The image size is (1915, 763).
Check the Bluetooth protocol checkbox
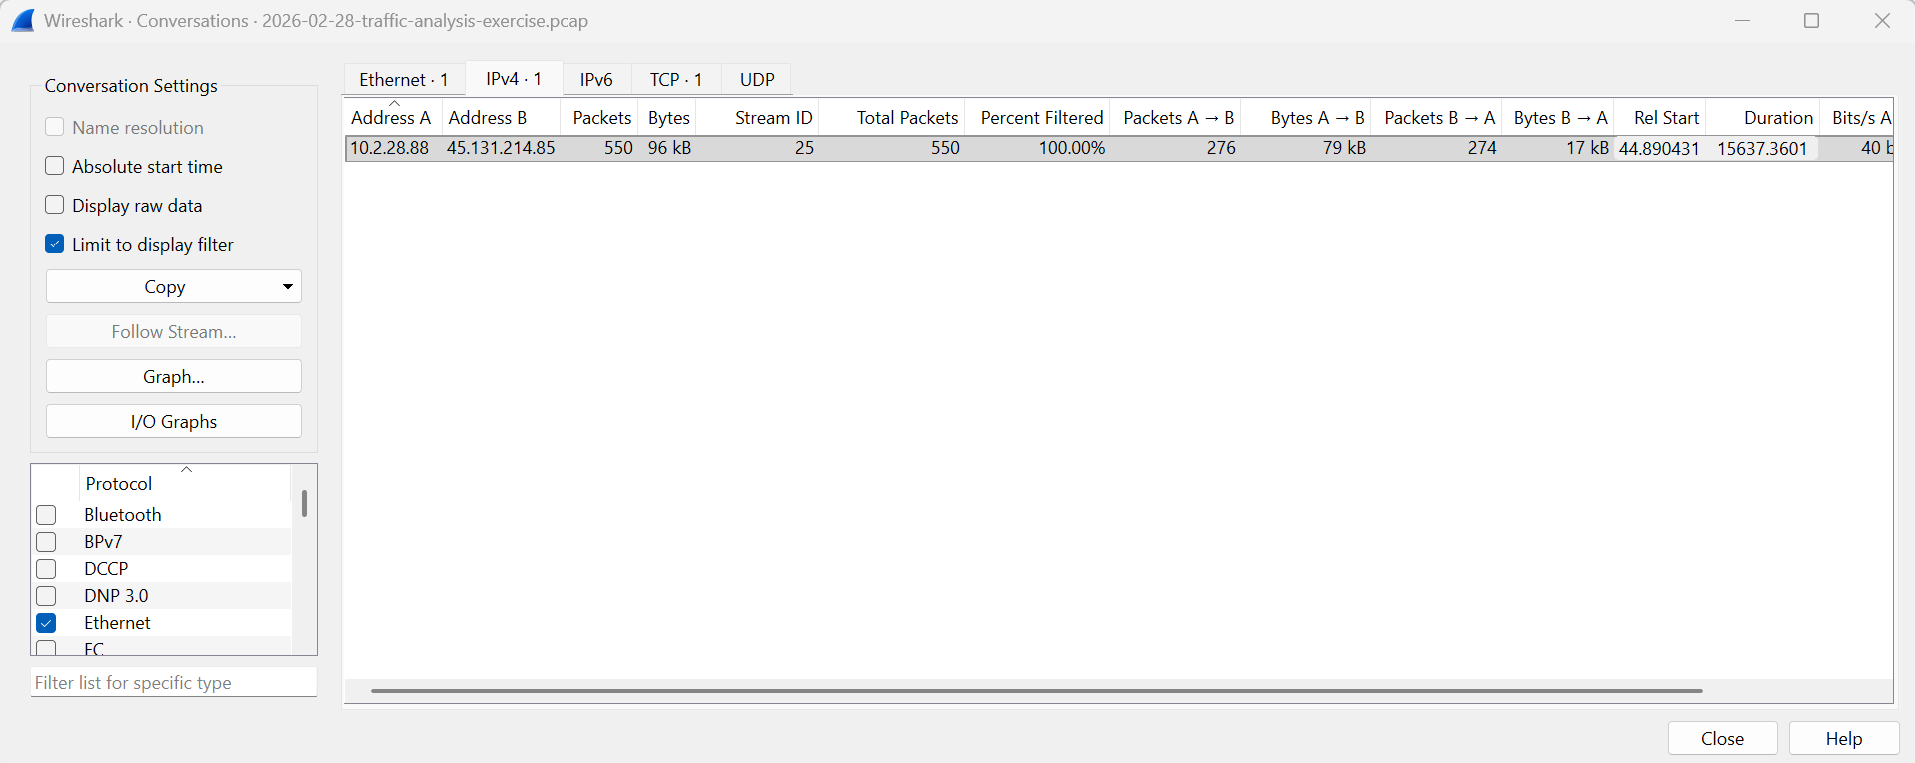[x=46, y=515]
